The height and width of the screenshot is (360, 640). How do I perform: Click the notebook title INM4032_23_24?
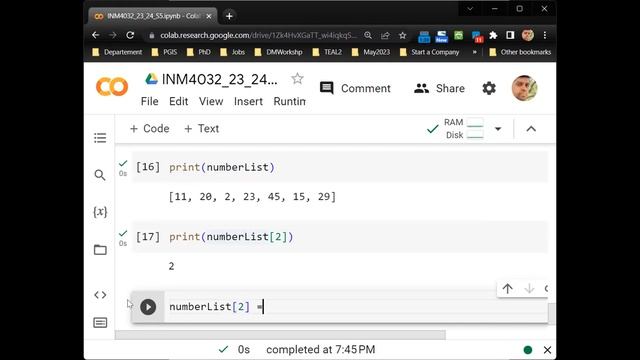(x=220, y=79)
